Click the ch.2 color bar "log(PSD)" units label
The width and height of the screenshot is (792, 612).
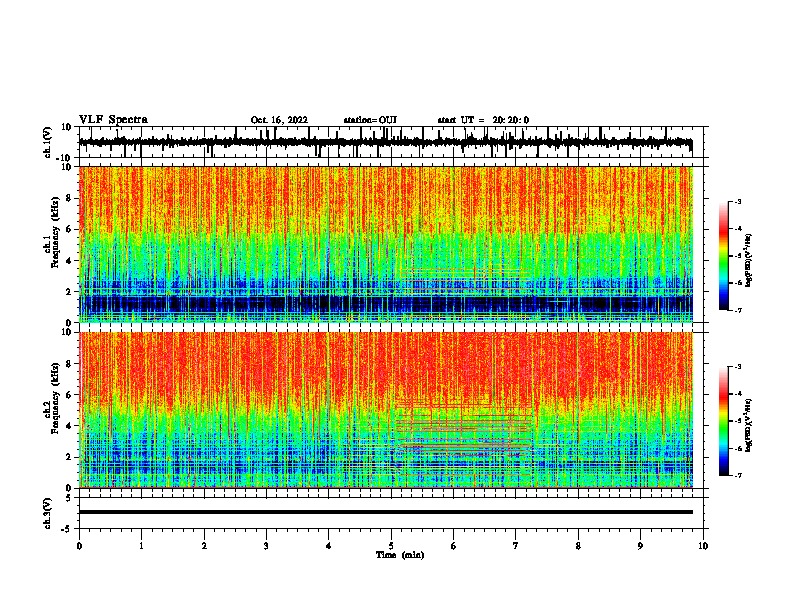tap(748, 426)
